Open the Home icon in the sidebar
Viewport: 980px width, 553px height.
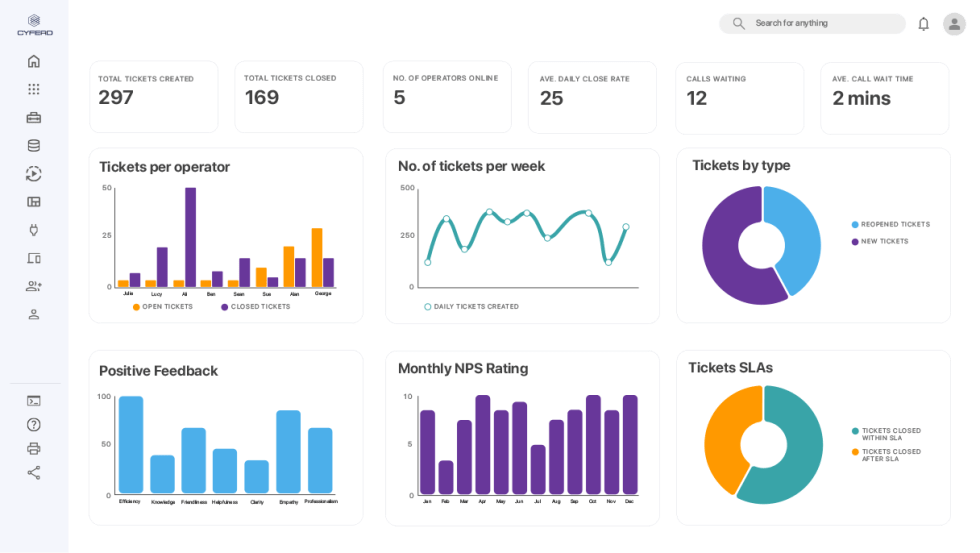point(34,61)
